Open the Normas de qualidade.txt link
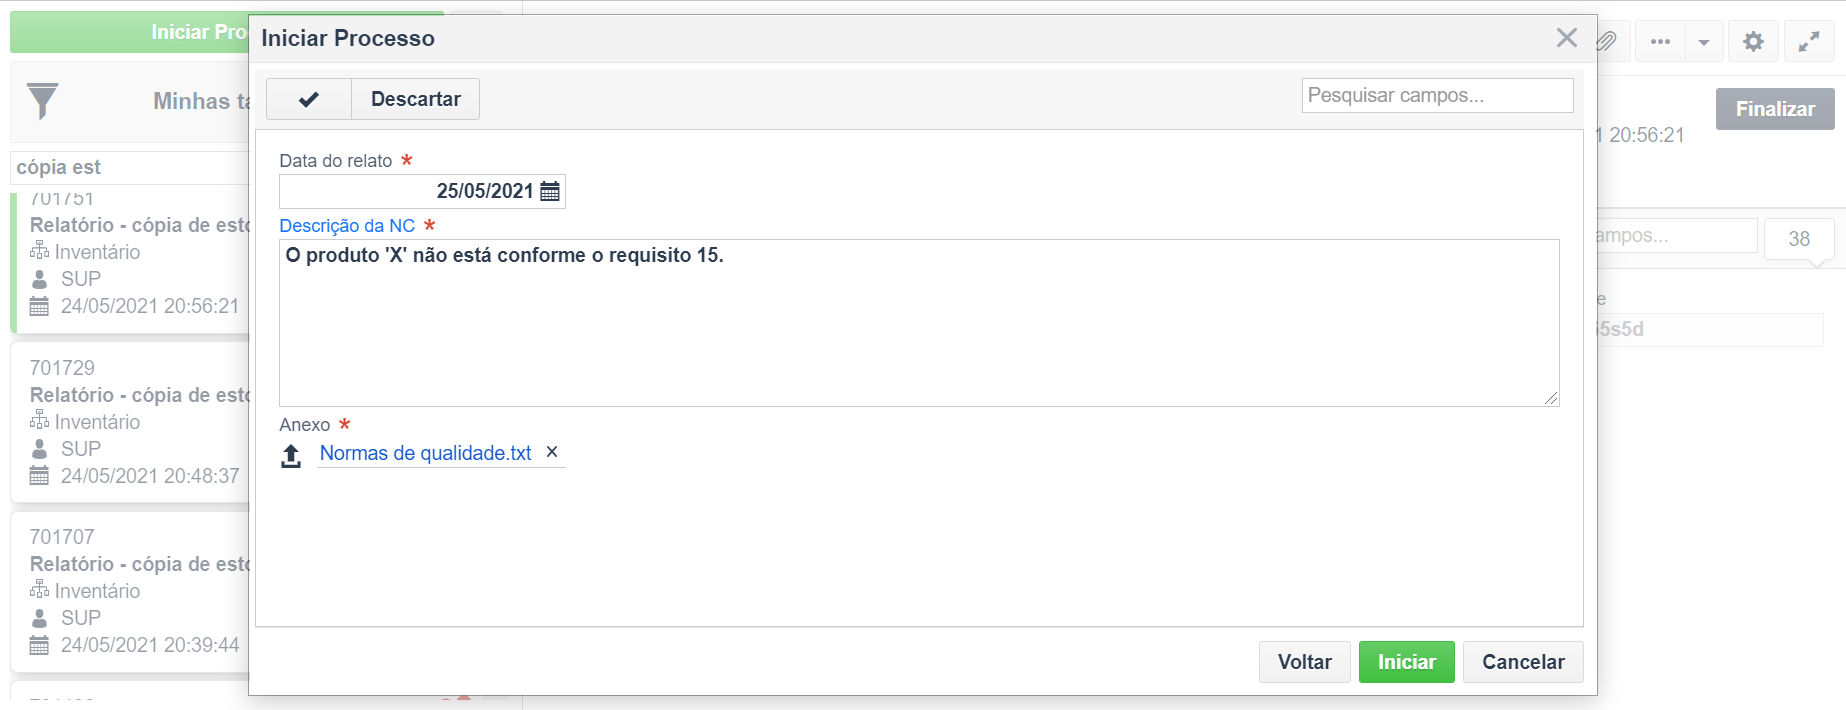The width and height of the screenshot is (1846, 710). 426,453
